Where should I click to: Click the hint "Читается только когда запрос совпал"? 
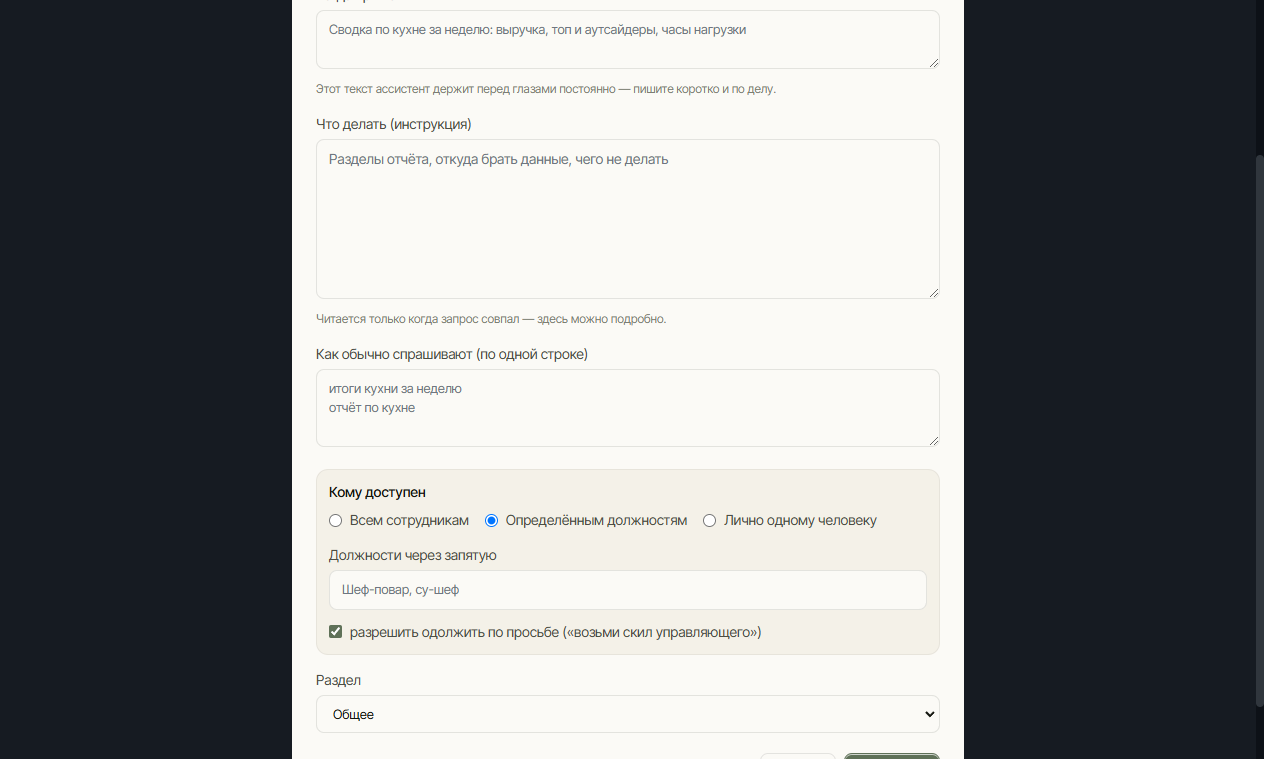point(491,319)
